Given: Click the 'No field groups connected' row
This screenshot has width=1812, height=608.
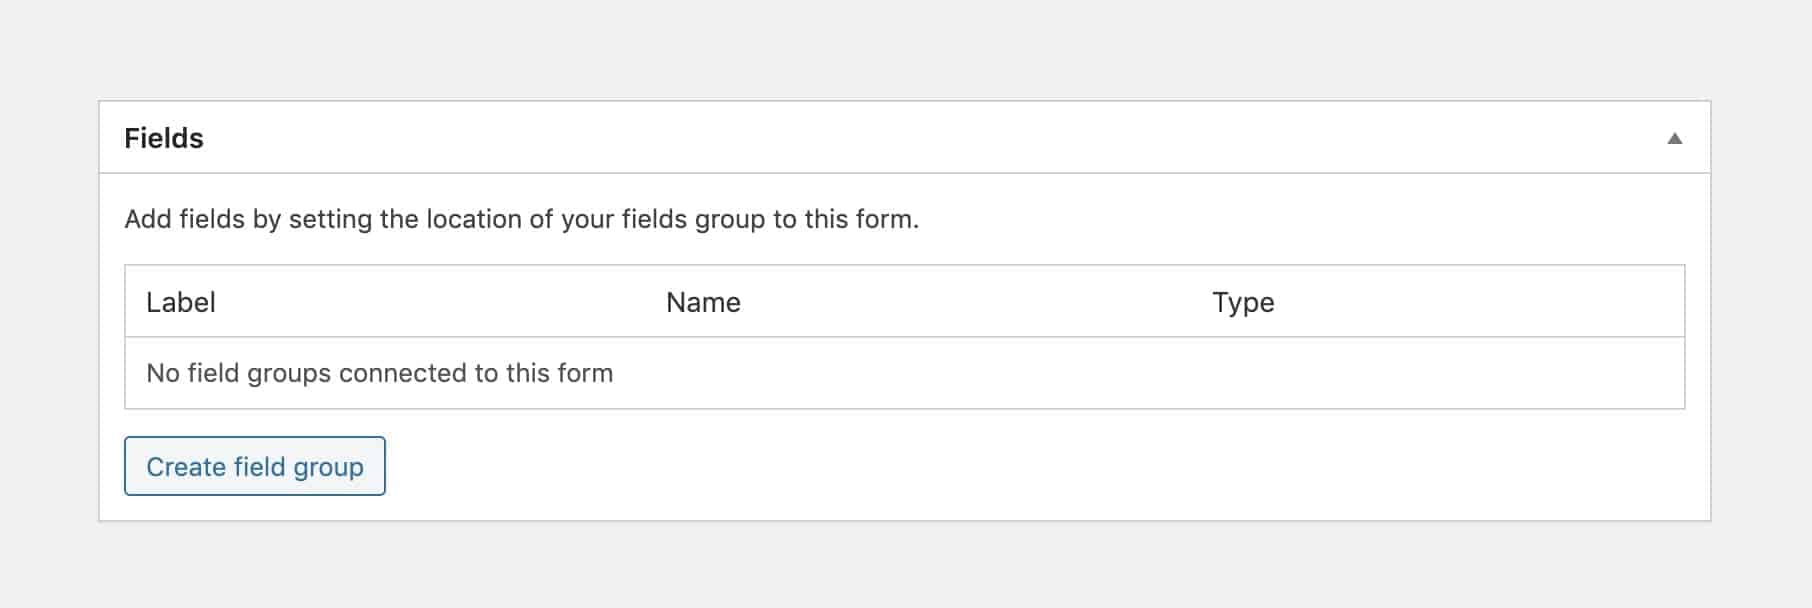Looking at the screenshot, I should pyautogui.click(x=379, y=373).
